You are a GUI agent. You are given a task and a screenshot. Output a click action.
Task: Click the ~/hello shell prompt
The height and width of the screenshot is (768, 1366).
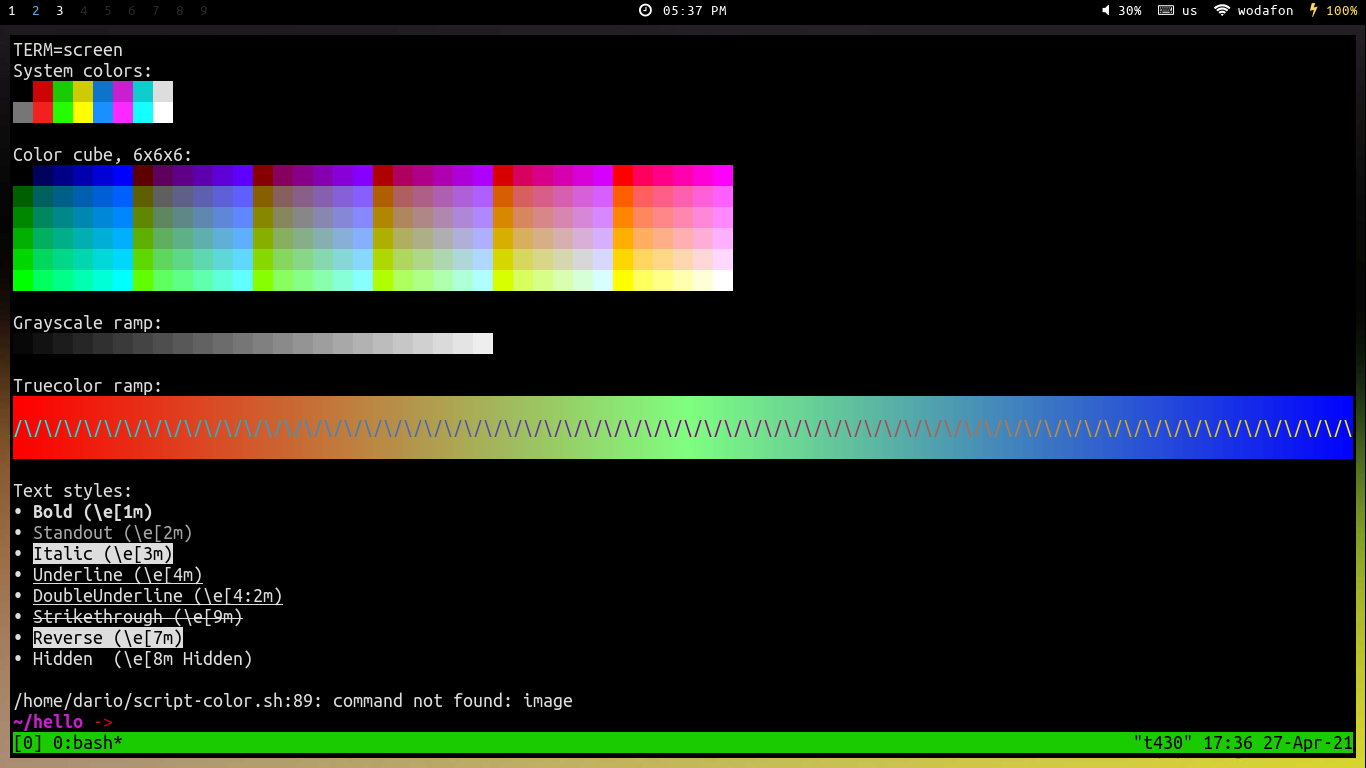(63, 722)
